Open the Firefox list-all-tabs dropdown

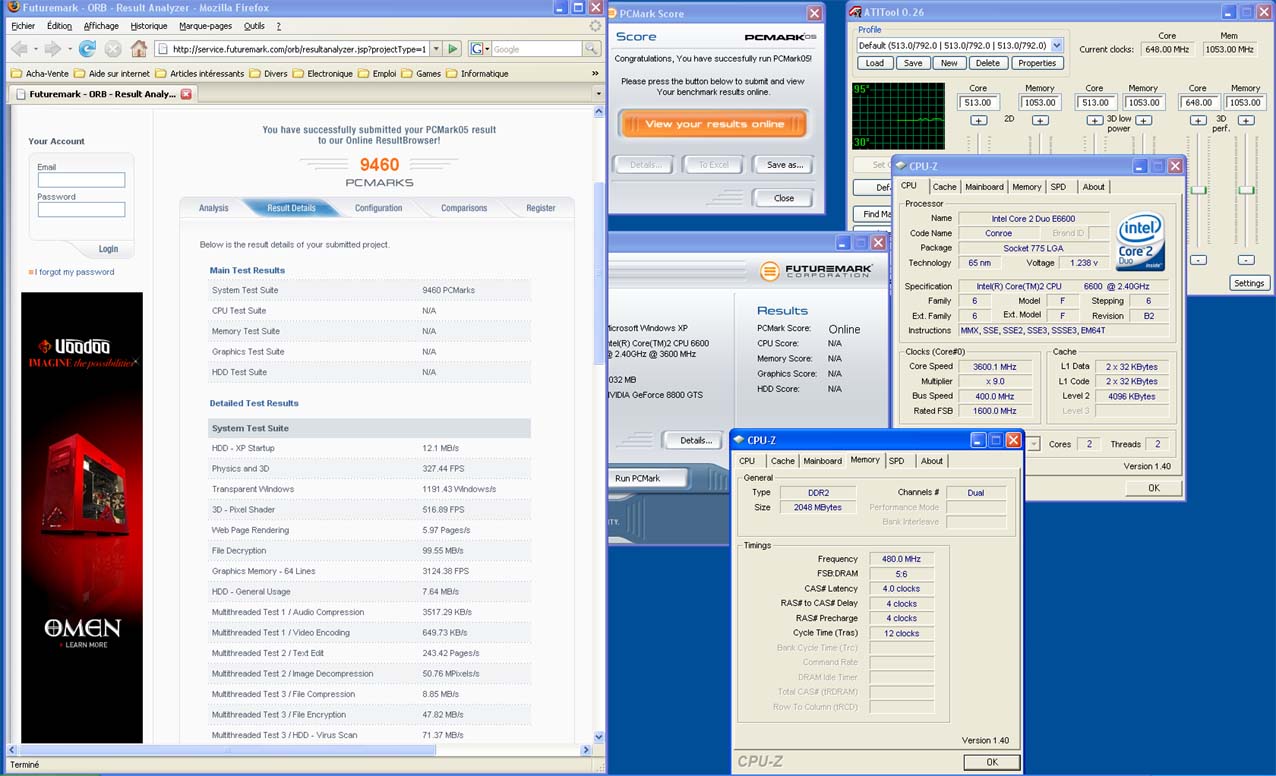pos(598,94)
